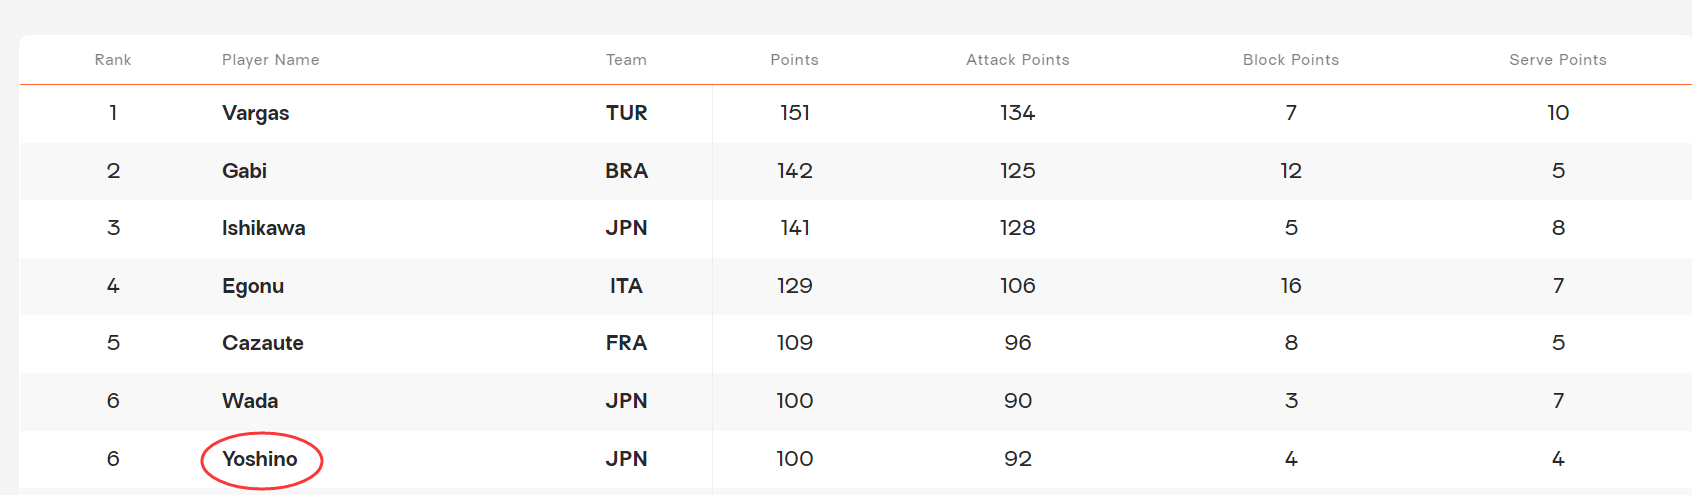Screen dimensions: 1692x495
Task: Click the ITA team cell
Action: (x=626, y=286)
